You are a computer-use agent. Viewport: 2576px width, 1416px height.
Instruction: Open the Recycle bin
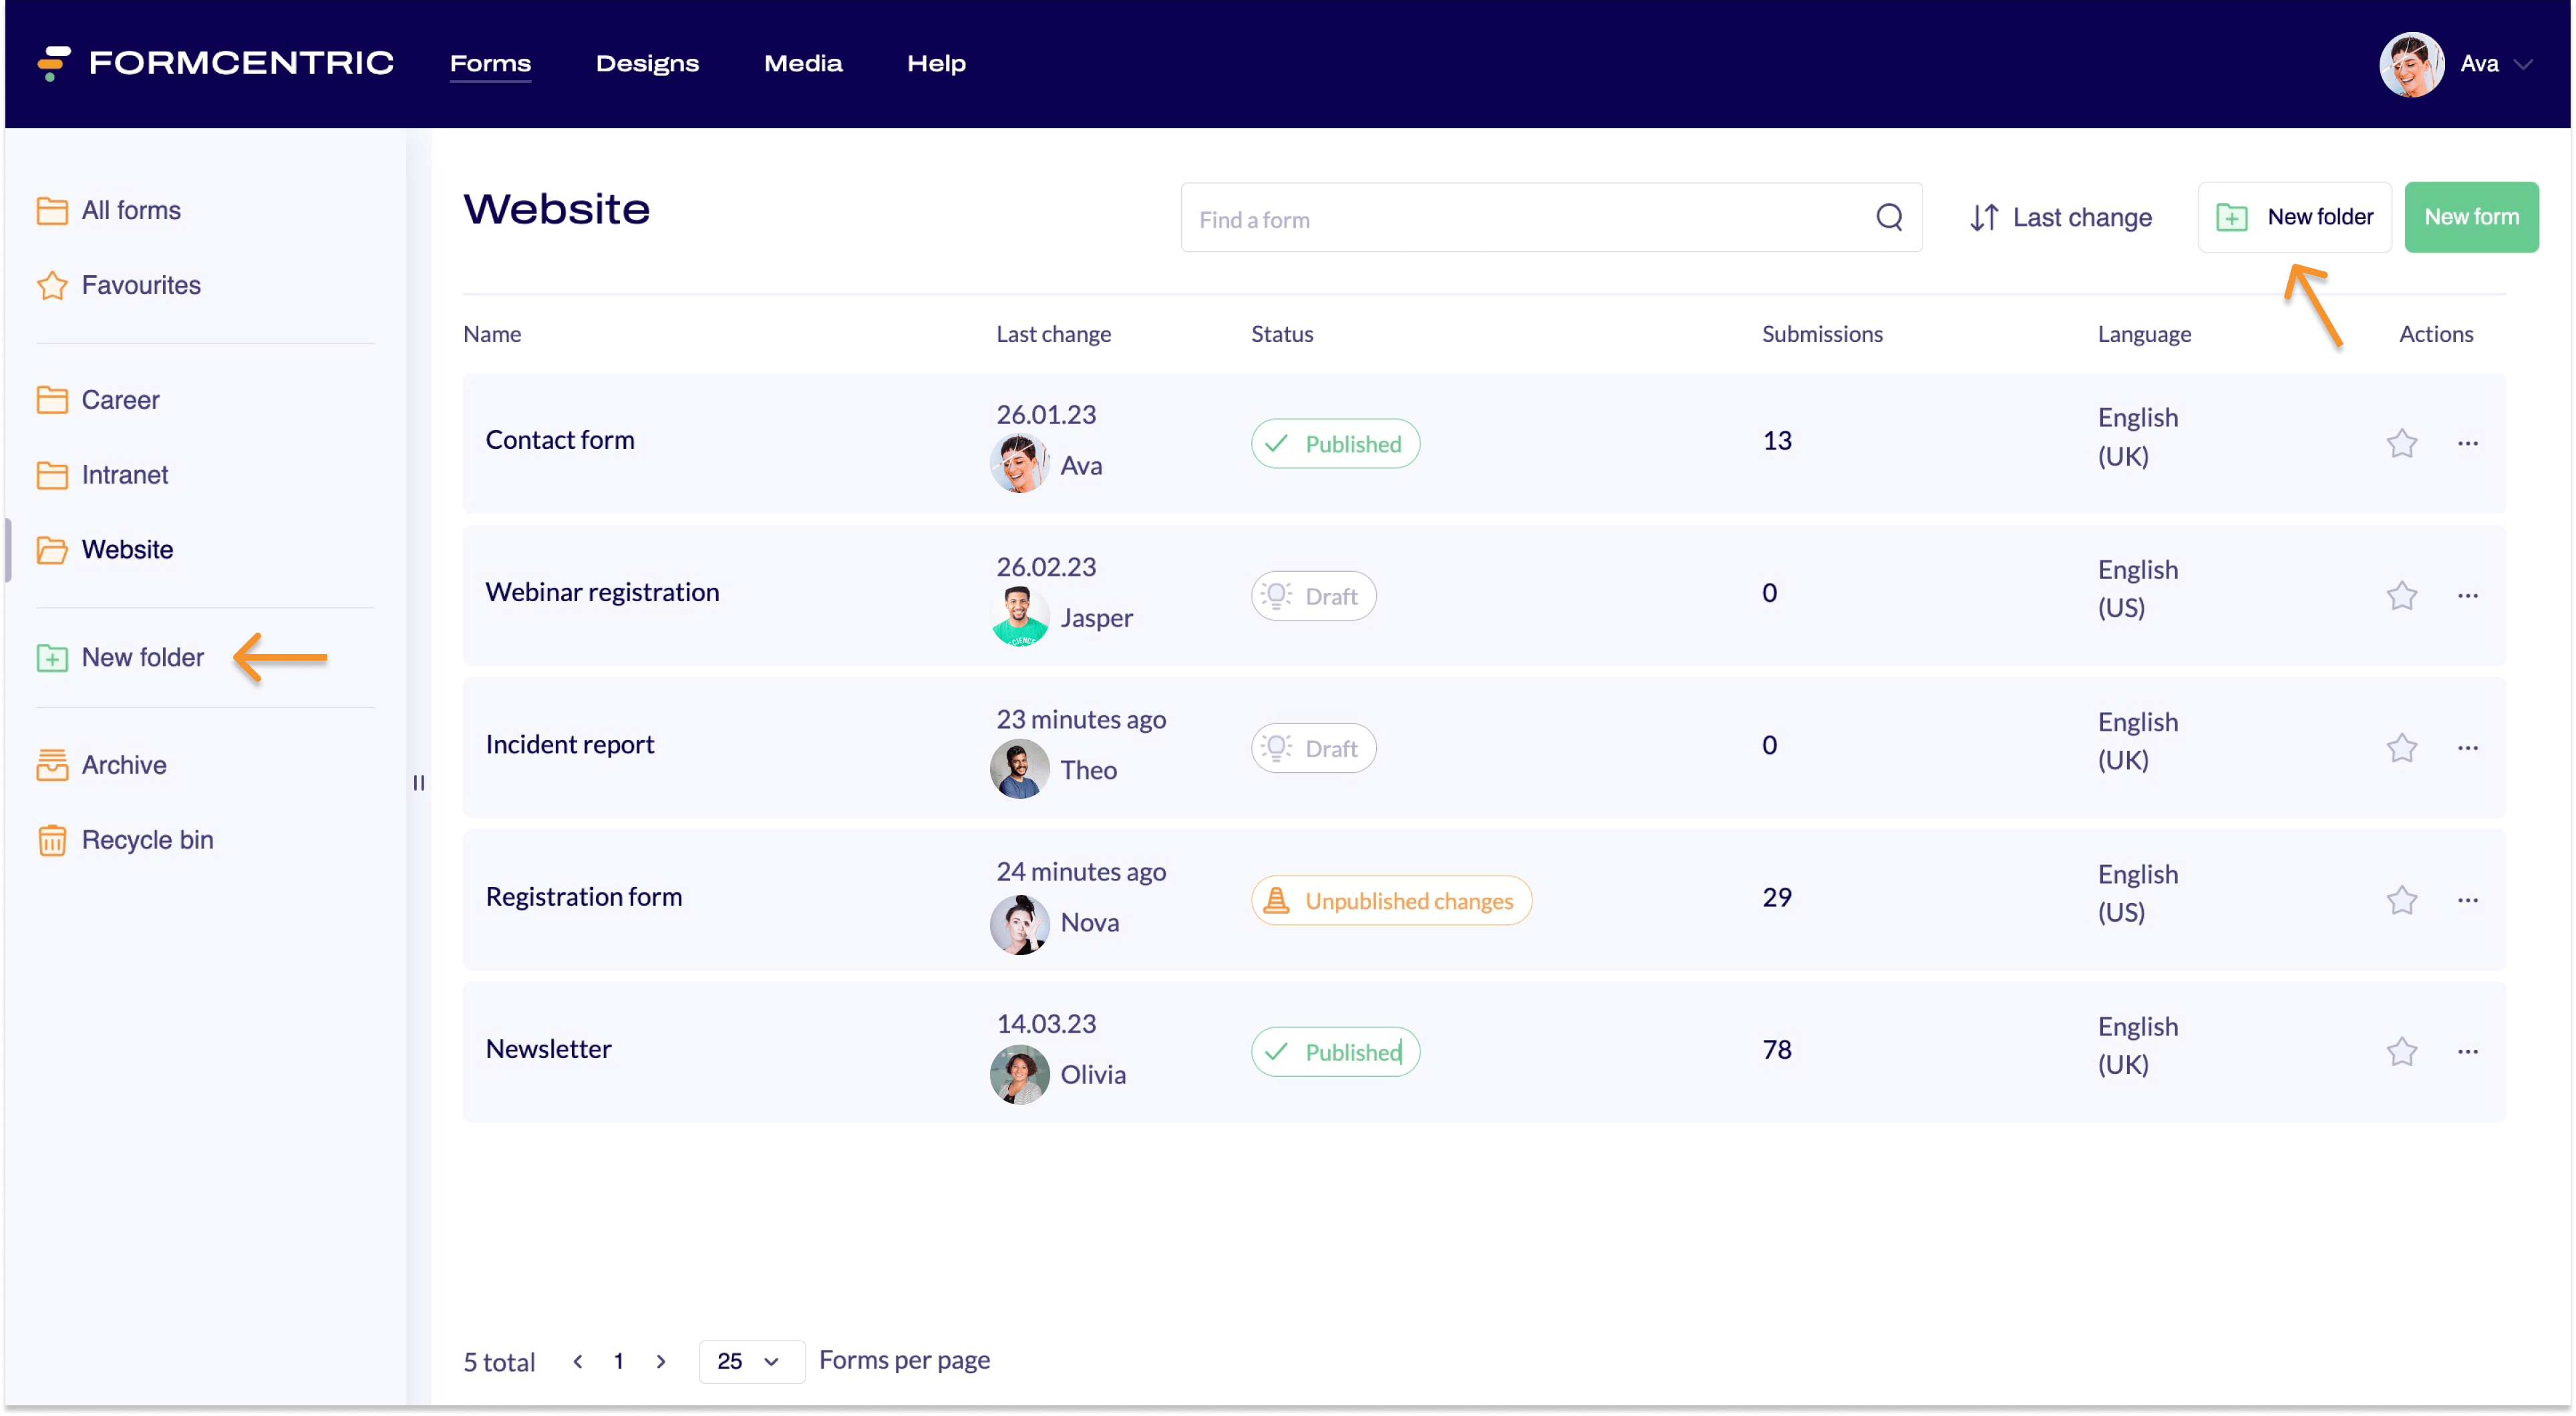click(x=146, y=839)
